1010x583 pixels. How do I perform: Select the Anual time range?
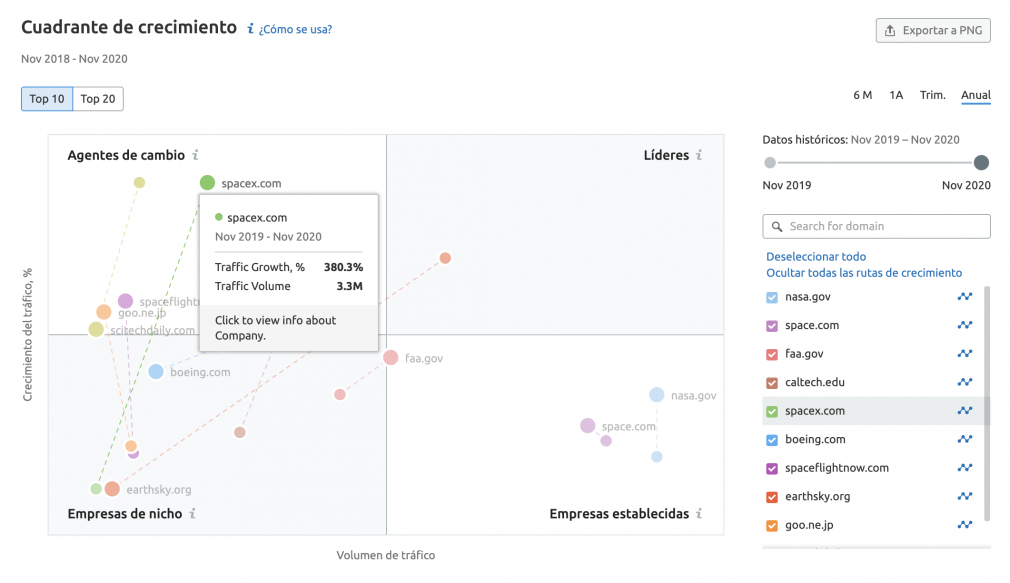click(x=976, y=95)
